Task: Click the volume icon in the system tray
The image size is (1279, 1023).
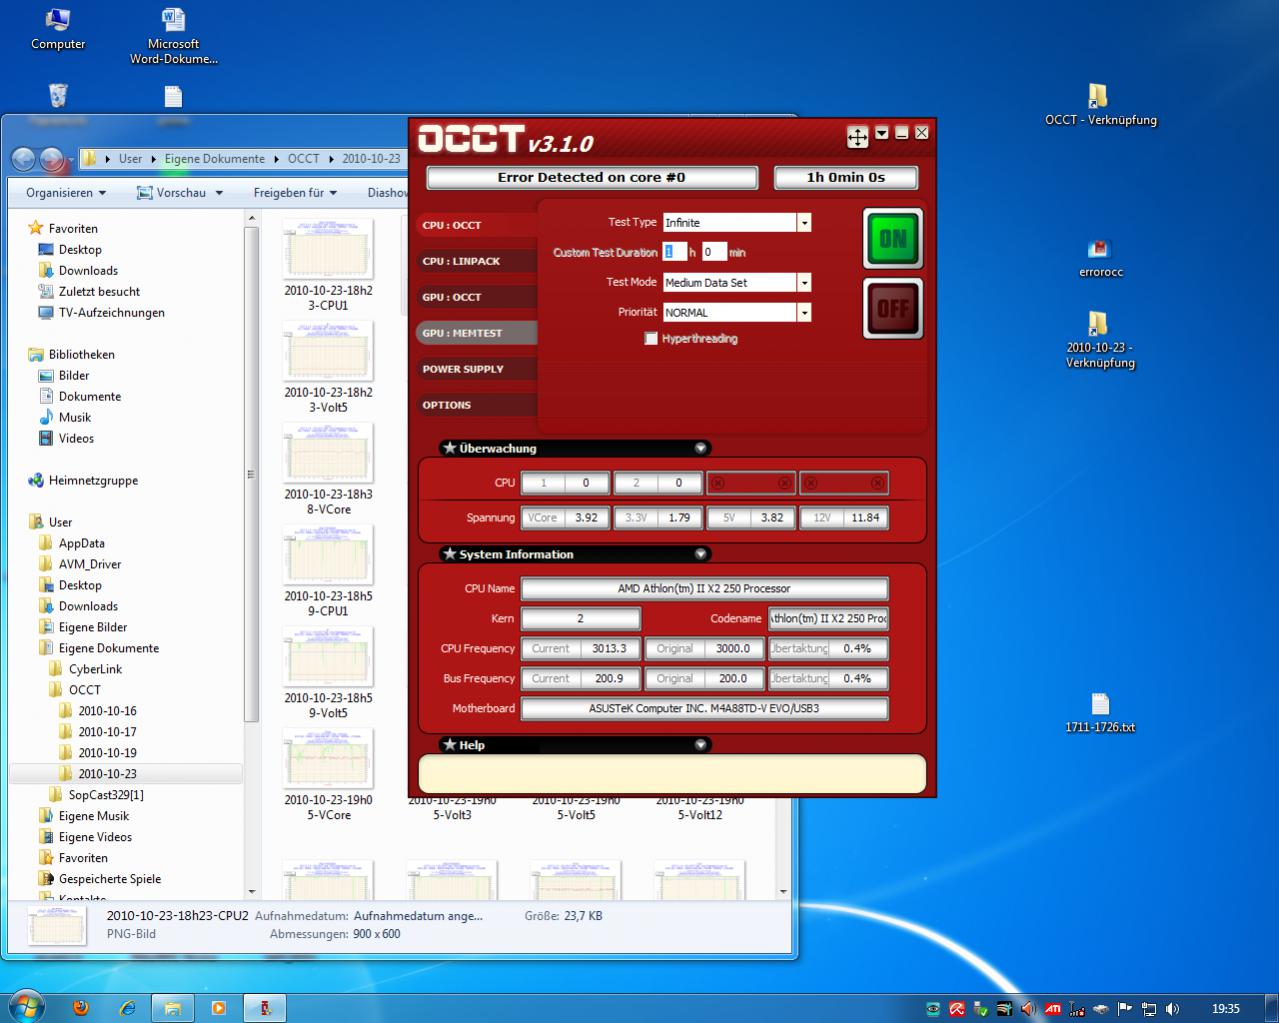Action: (1172, 1009)
